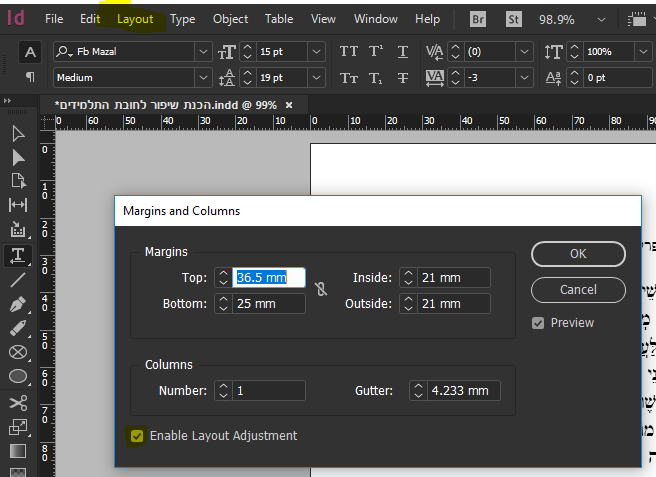Click the Bottom margin 25 mm field
The height and width of the screenshot is (477, 656).
269,304
